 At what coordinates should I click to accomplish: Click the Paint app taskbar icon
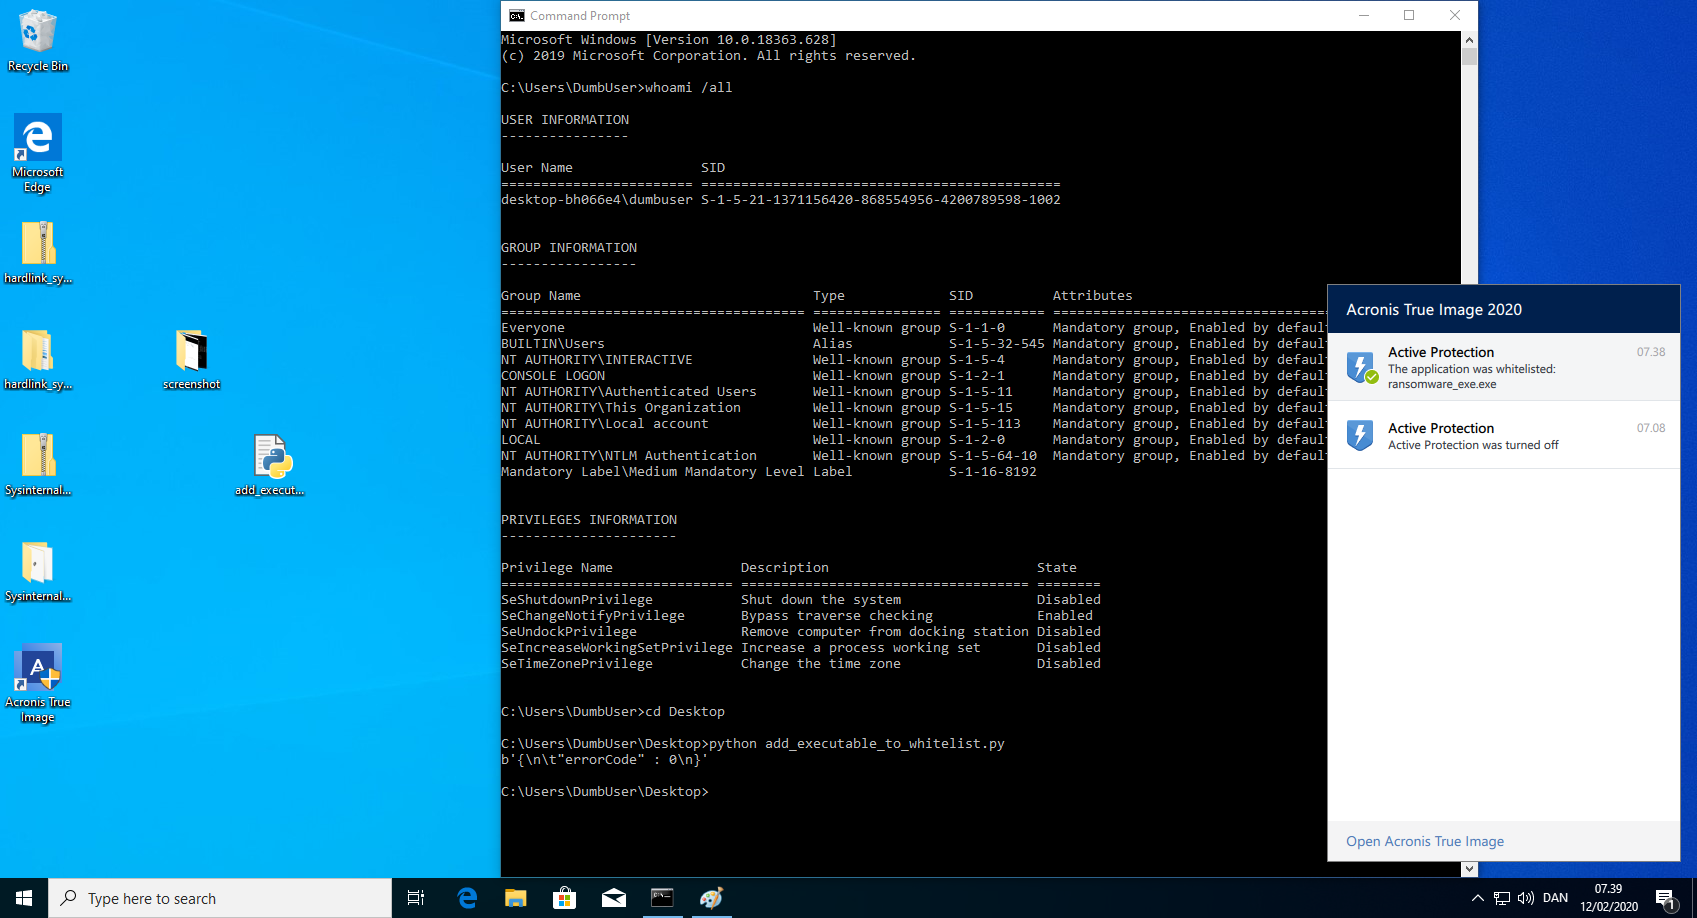711,898
